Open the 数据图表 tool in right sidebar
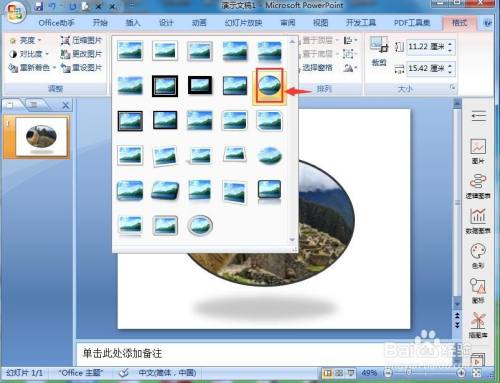This screenshot has height=383, width=500. tap(478, 221)
